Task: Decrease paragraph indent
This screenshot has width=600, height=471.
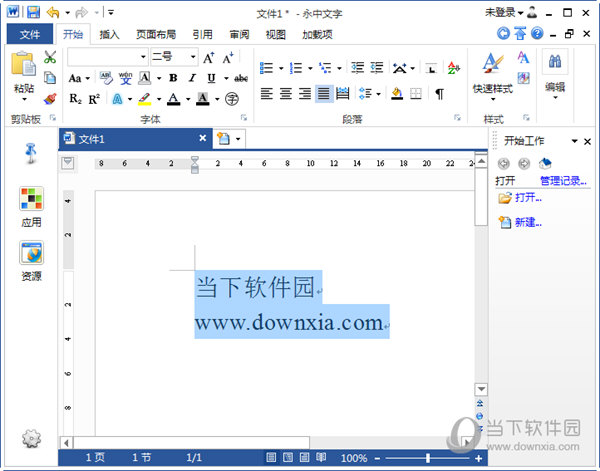Action: 357,68
